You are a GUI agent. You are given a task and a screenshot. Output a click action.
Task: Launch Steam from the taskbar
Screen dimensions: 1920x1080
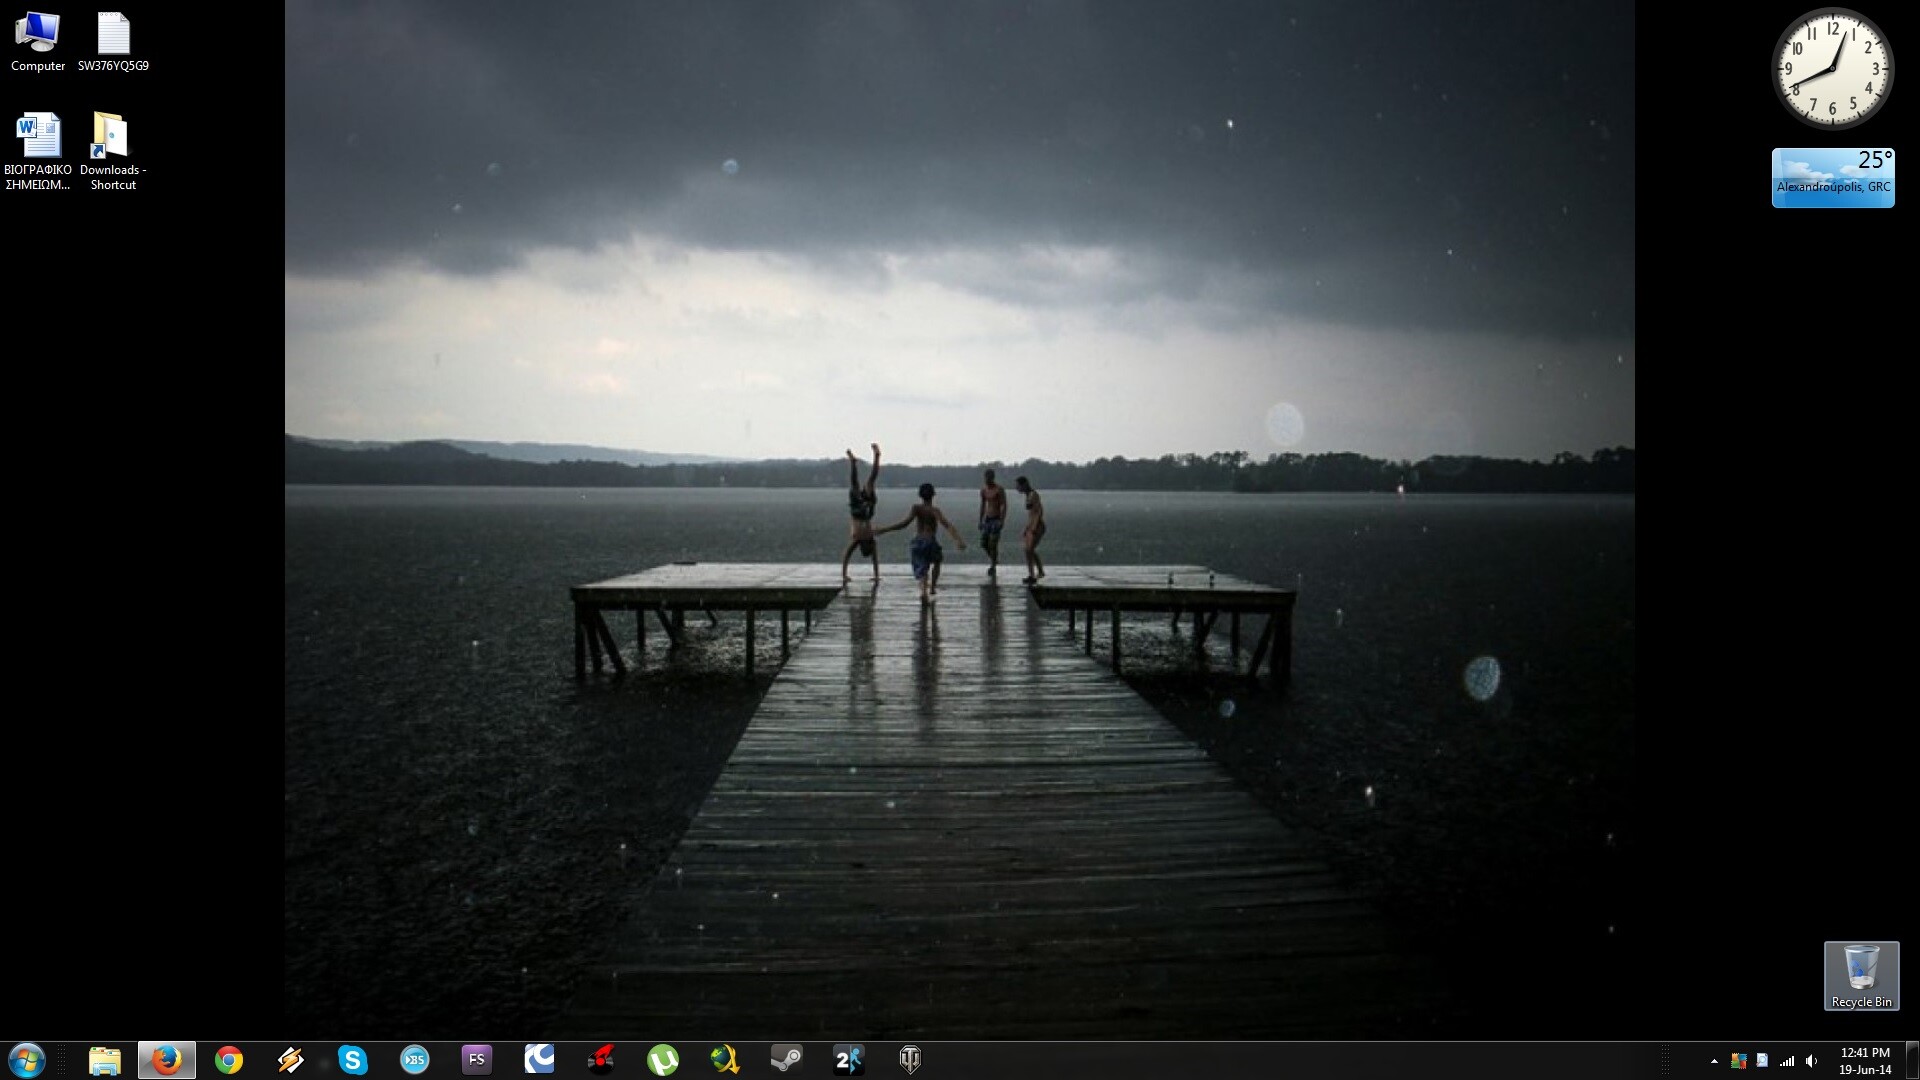point(787,1060)
